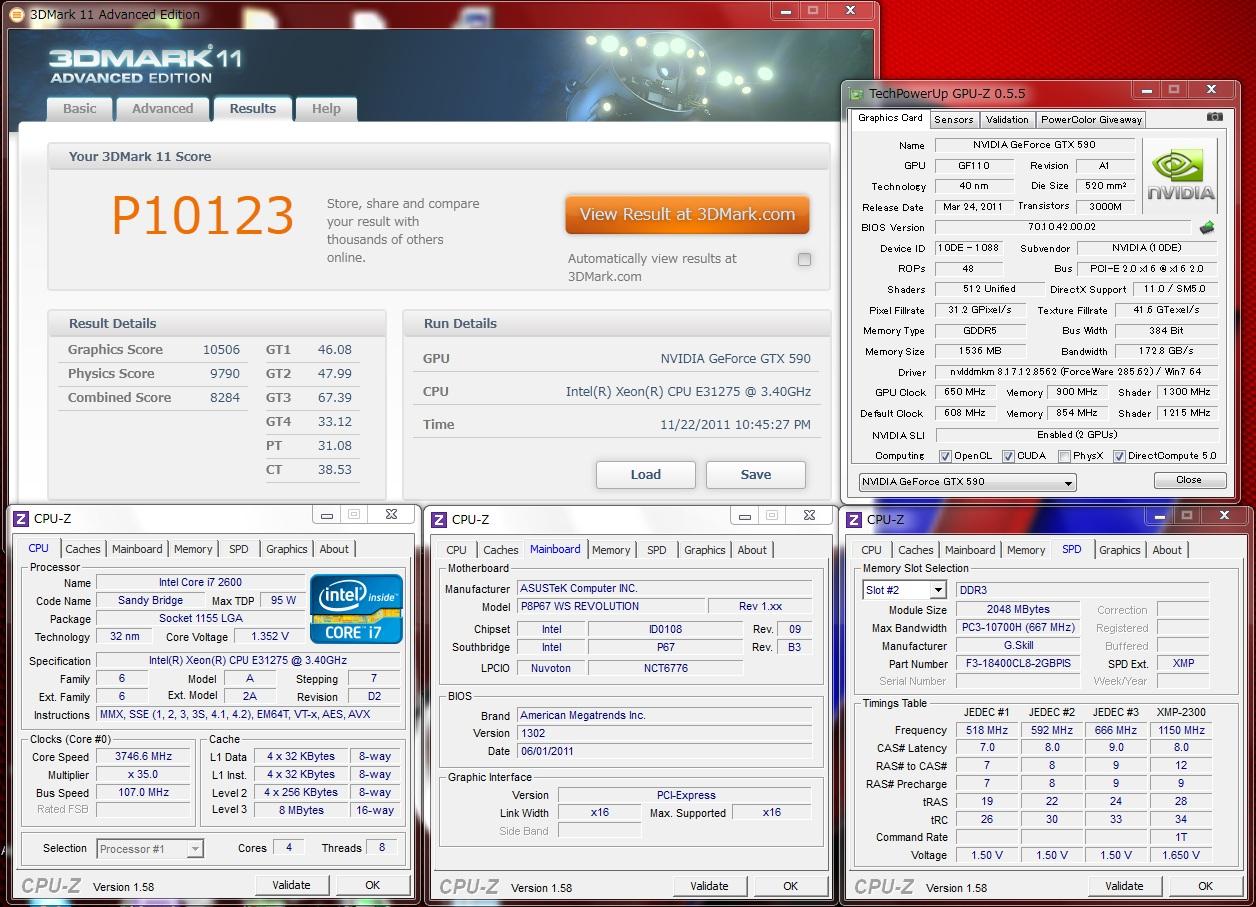The image size is (1256, 907).
Task: Click the Intel Core i7 logo badge
Action: (x=356, y=608)
